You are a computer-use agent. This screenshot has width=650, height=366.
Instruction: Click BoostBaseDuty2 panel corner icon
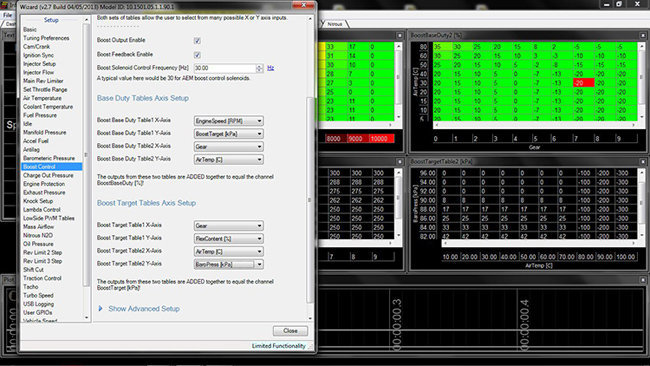tap(643, 36)
